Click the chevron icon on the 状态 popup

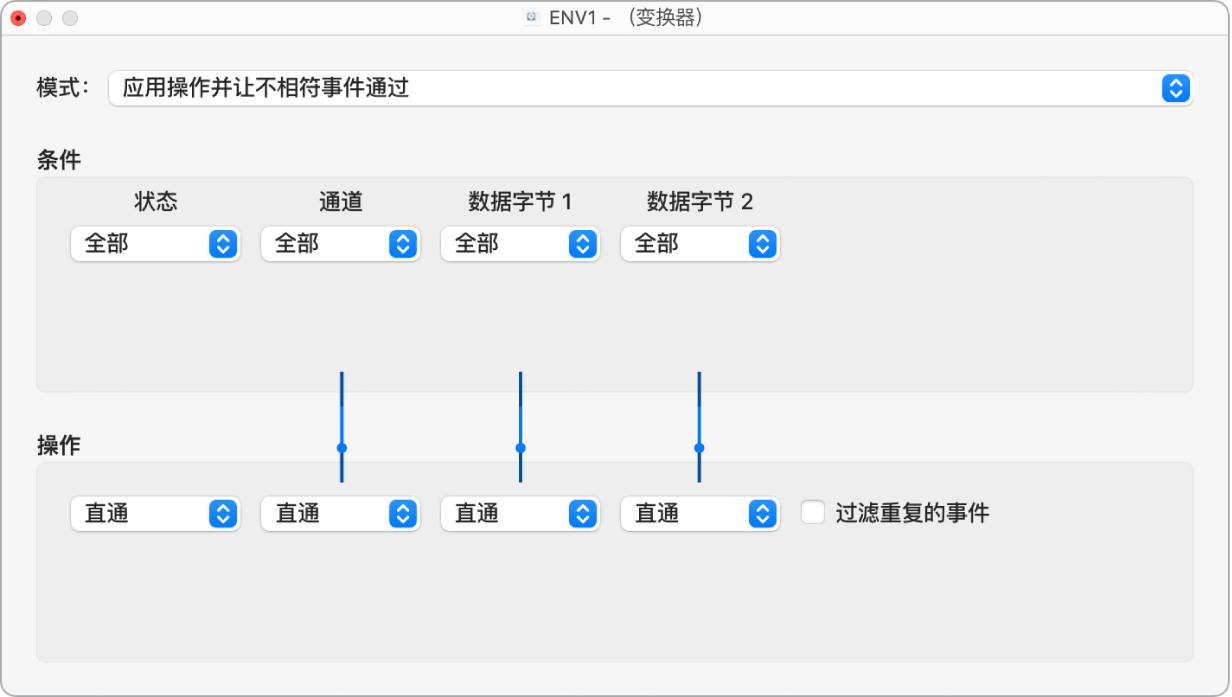(226, 244)
